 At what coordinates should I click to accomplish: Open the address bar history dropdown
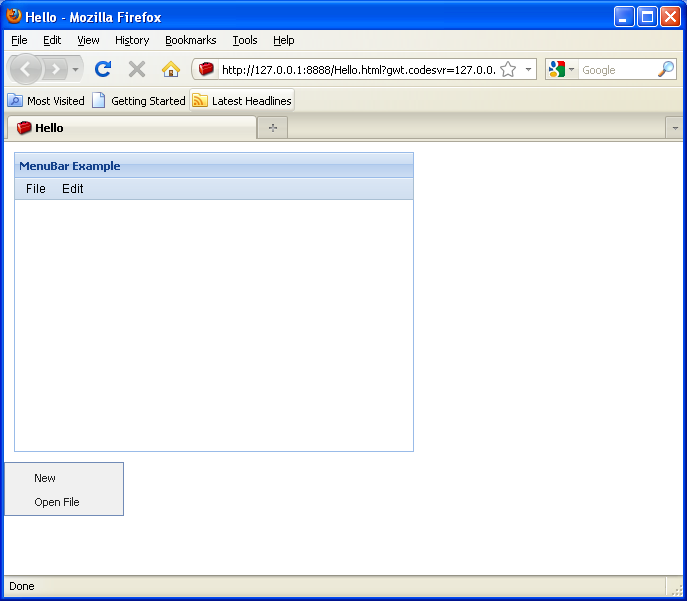tap(528, 69)
